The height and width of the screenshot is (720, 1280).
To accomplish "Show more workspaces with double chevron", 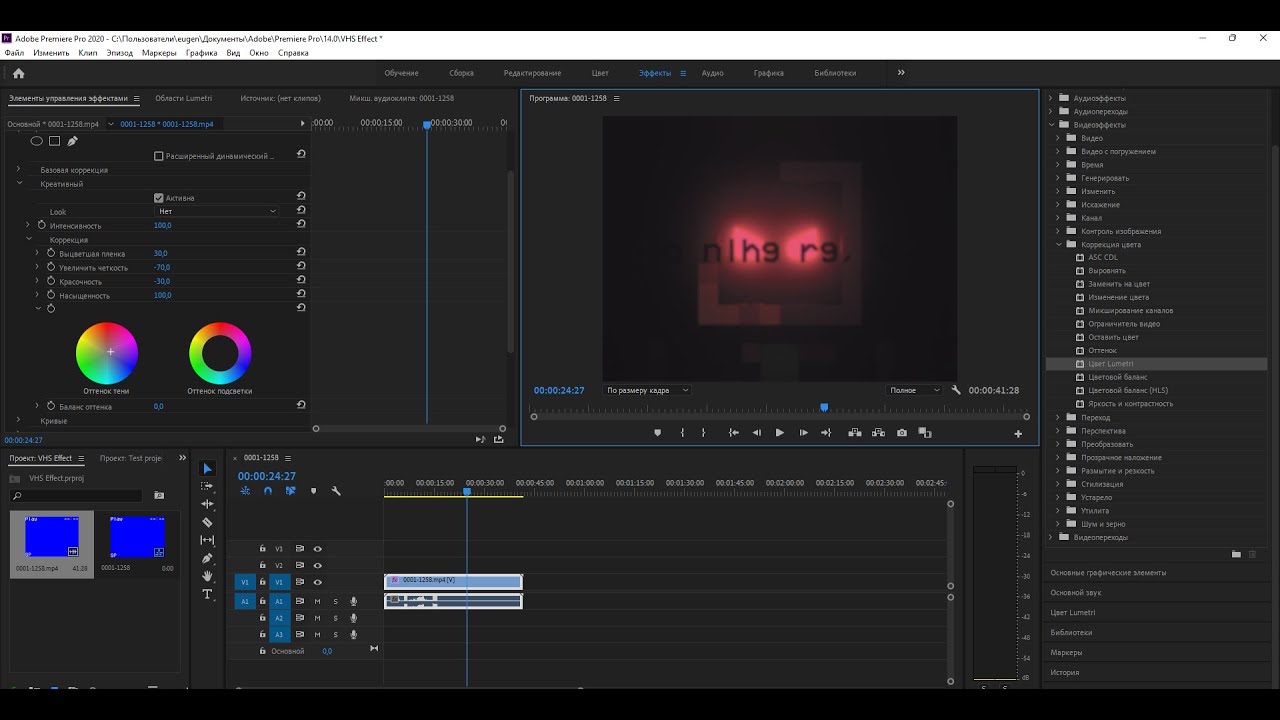I will point(901,73).
